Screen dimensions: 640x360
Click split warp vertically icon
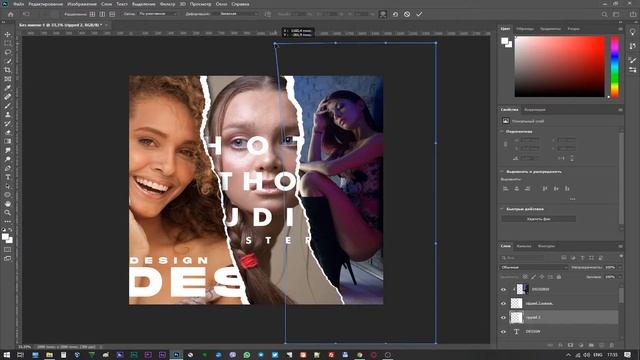(102, 14)
